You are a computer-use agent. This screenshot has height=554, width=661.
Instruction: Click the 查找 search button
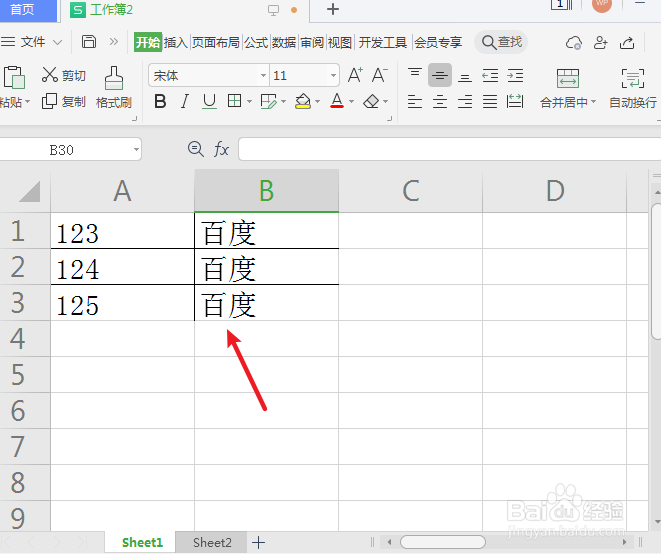(502, 42)
